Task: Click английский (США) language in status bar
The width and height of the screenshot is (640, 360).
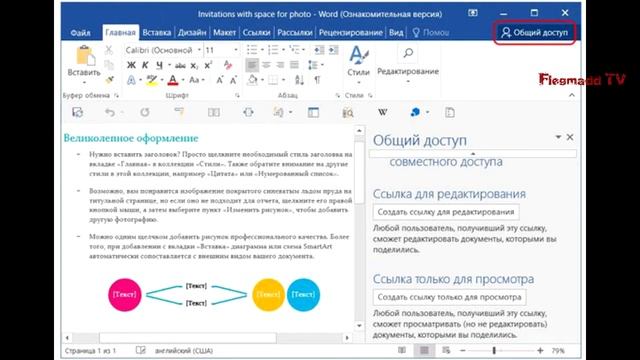Action: (184, 351)
